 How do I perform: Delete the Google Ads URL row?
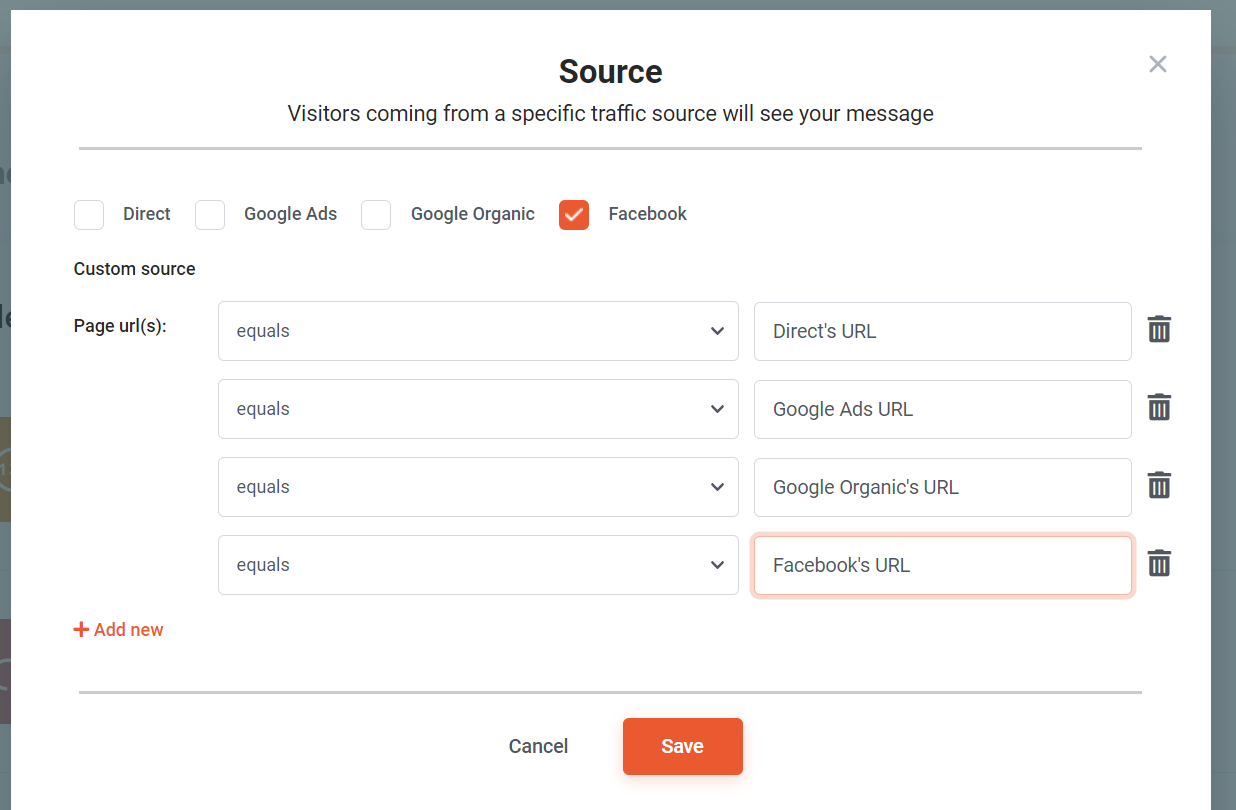point(1159,408)
